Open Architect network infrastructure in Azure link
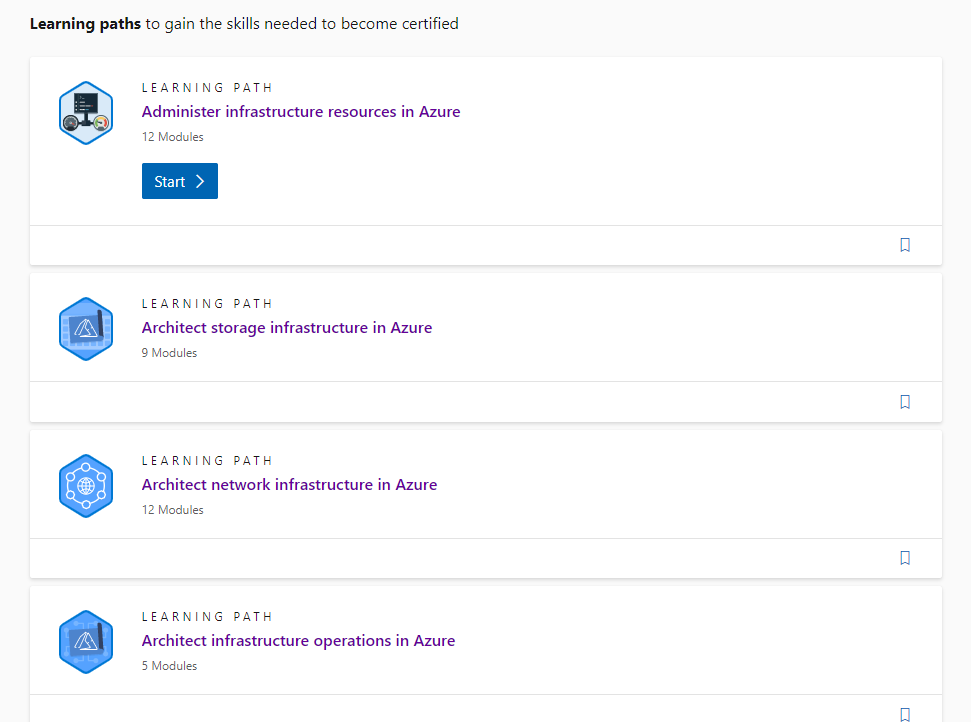Image resolution: width=971 pixels, height=722 pixels. (289, 484)
